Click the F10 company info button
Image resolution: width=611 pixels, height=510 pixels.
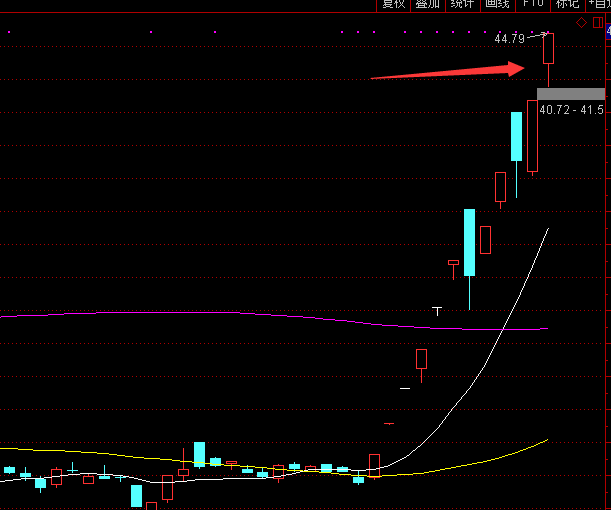click(532, 4)
